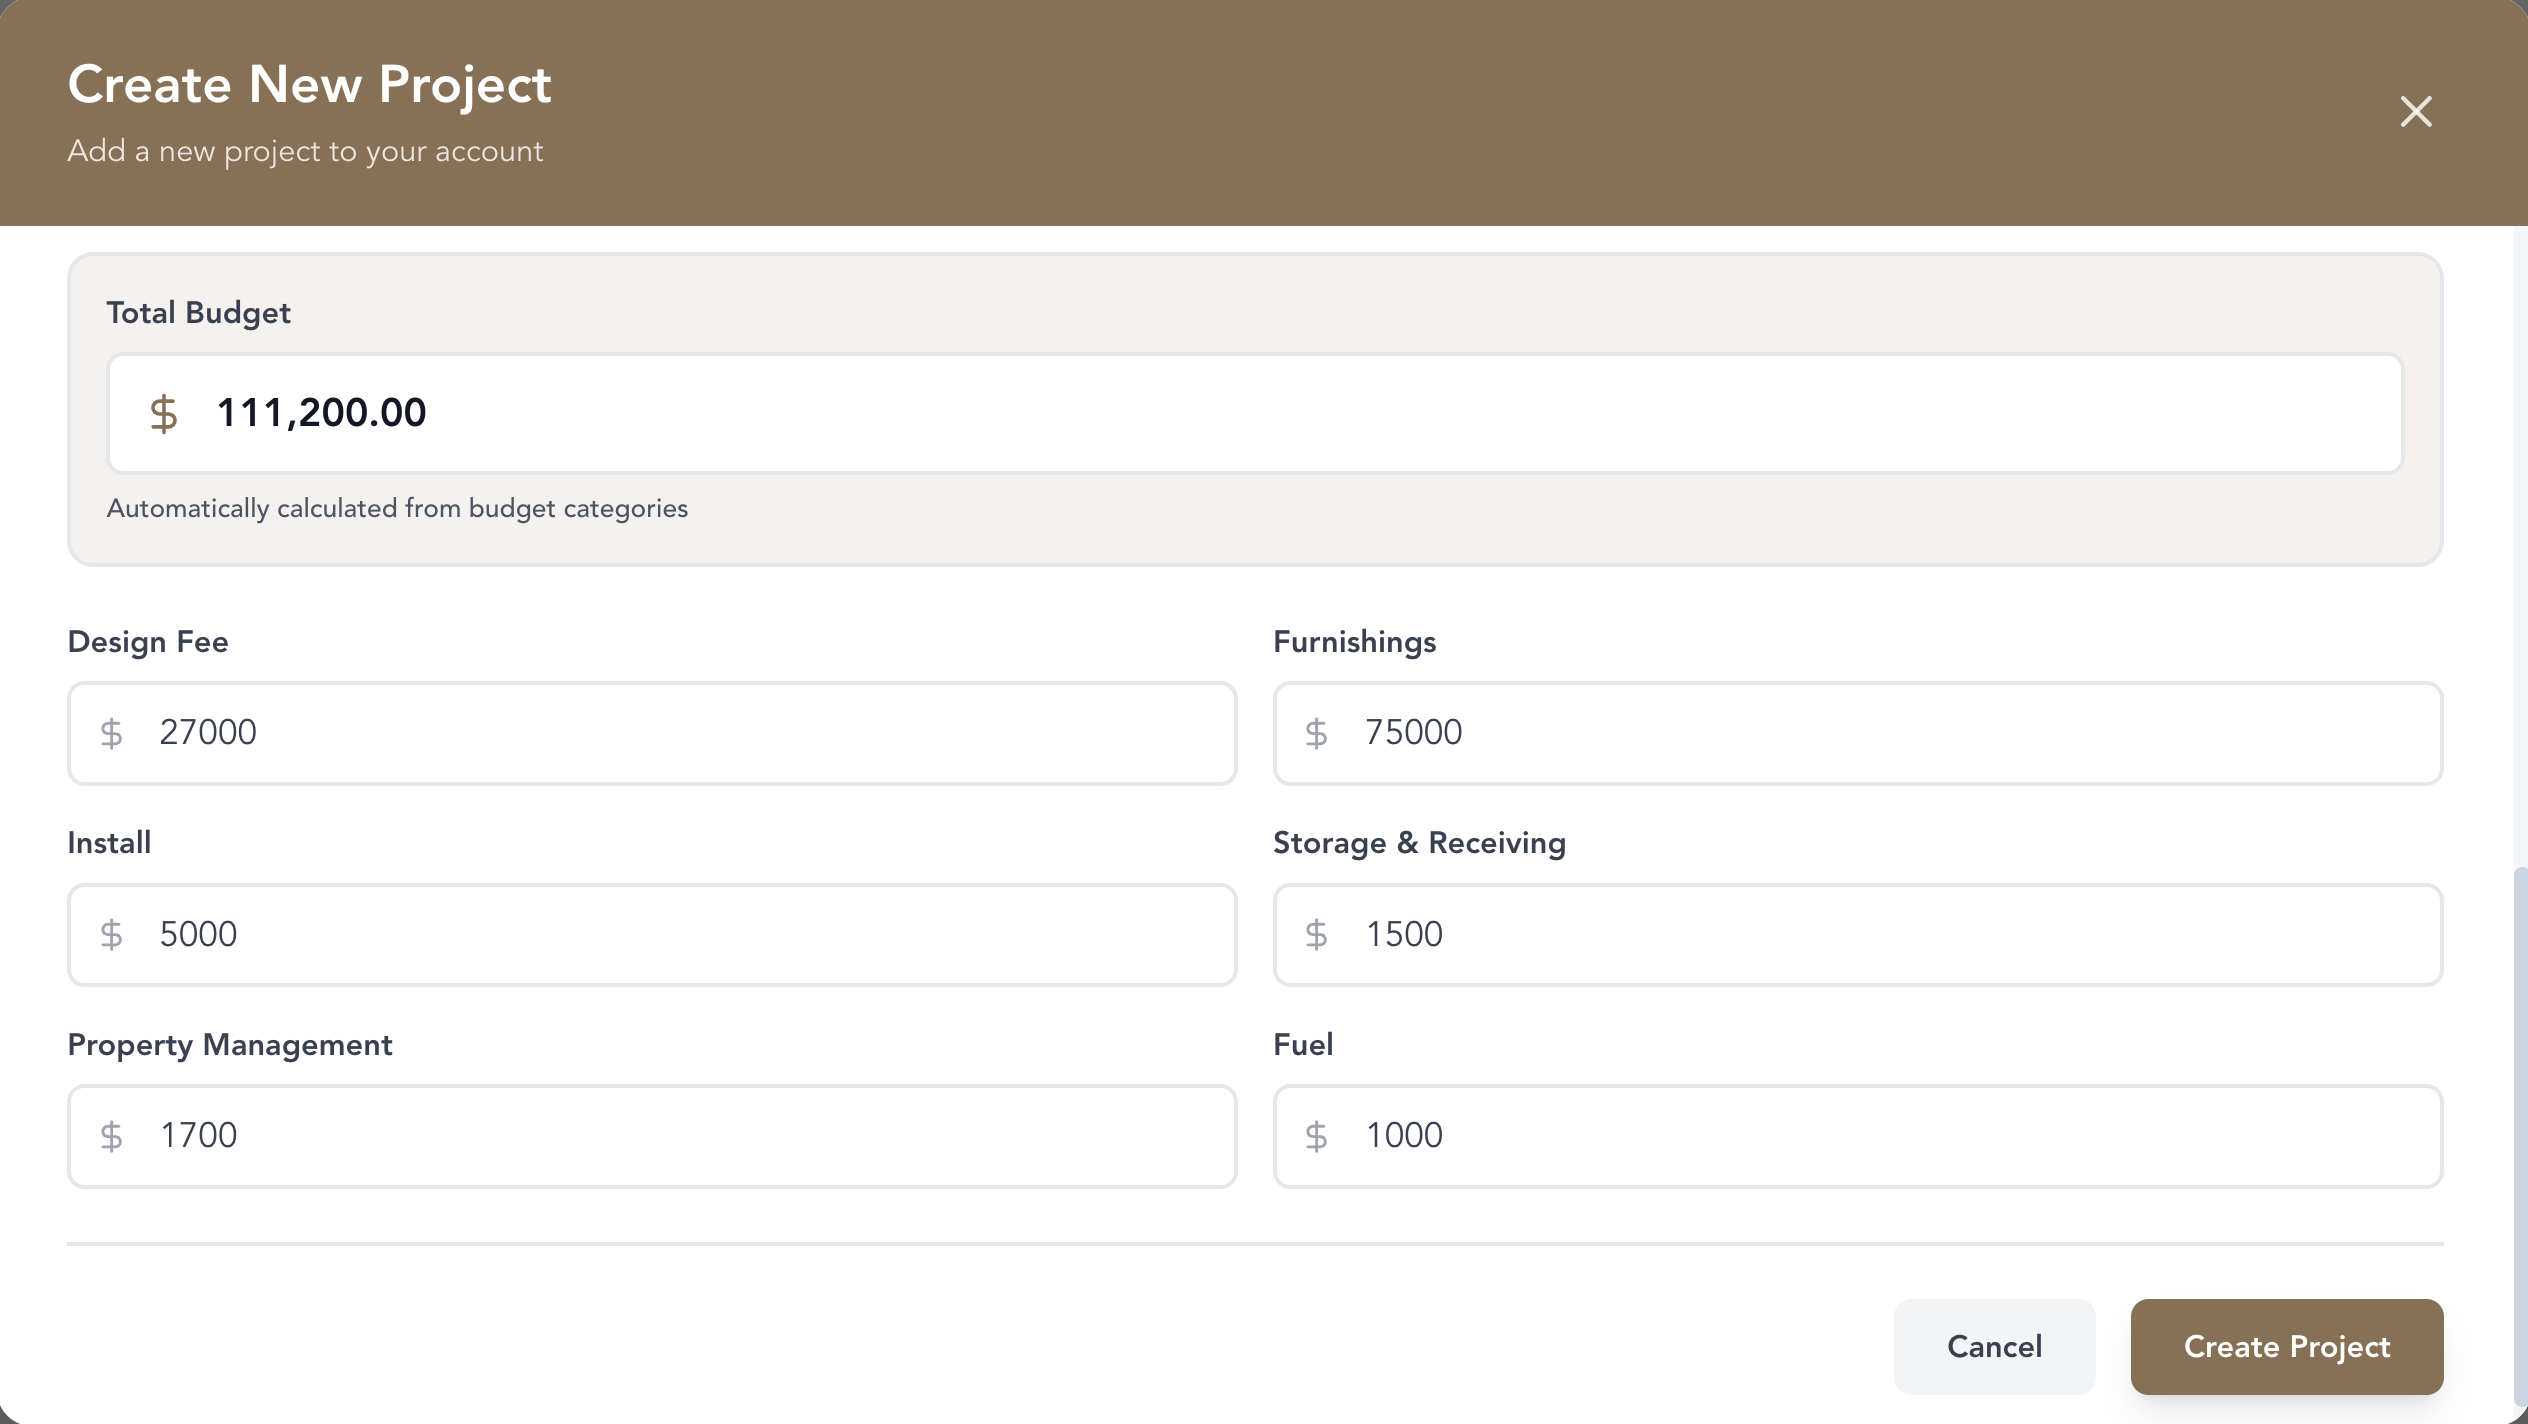Click the X to dismiss the dialog

click(x=2417, y=112)
